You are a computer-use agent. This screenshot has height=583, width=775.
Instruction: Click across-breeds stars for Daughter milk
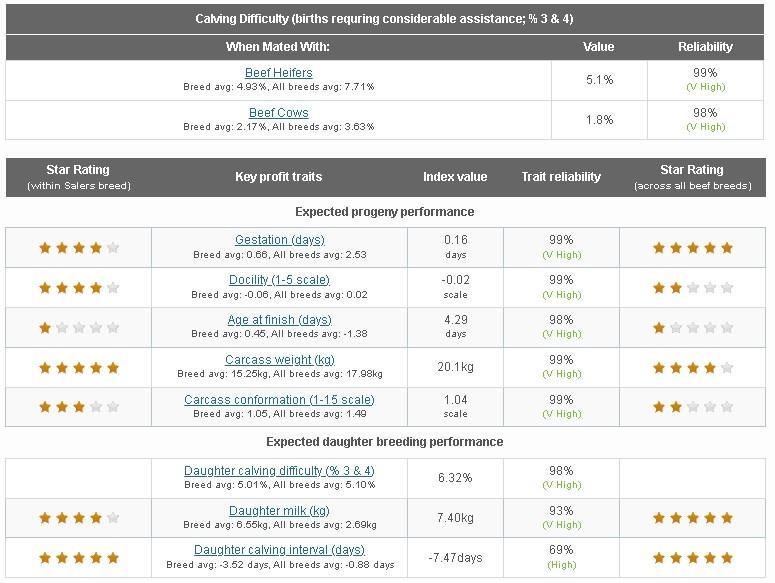point(693,518)
